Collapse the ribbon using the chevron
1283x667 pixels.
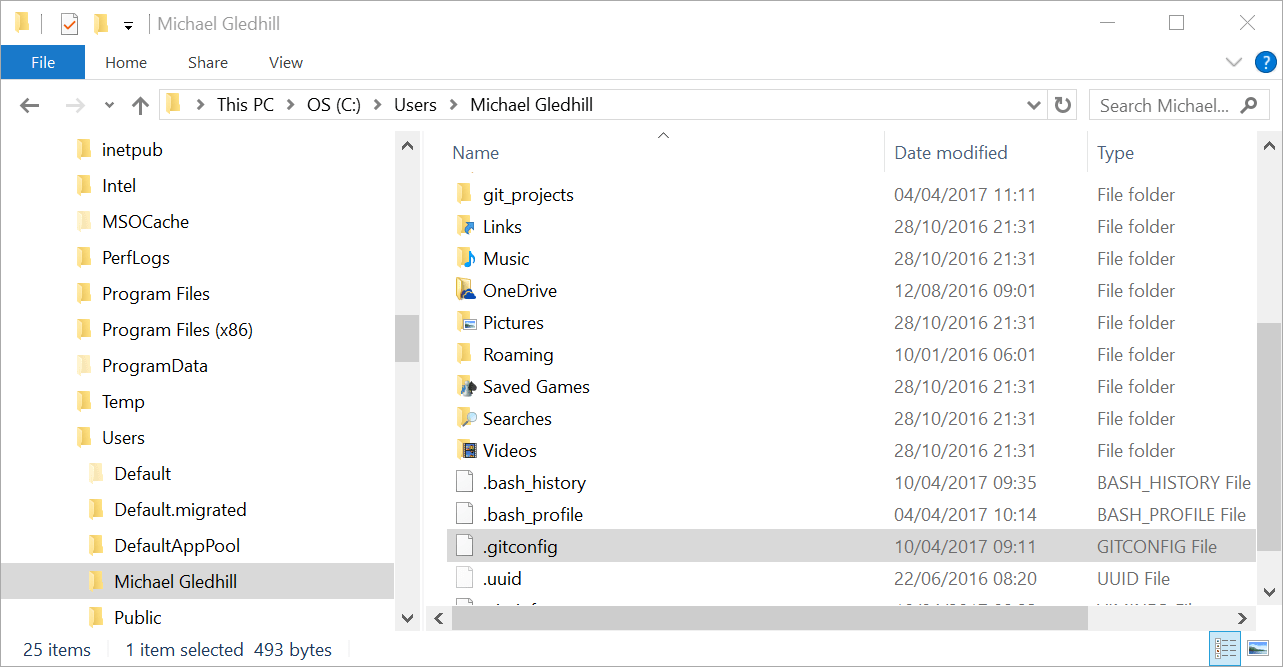[1233, 61]
